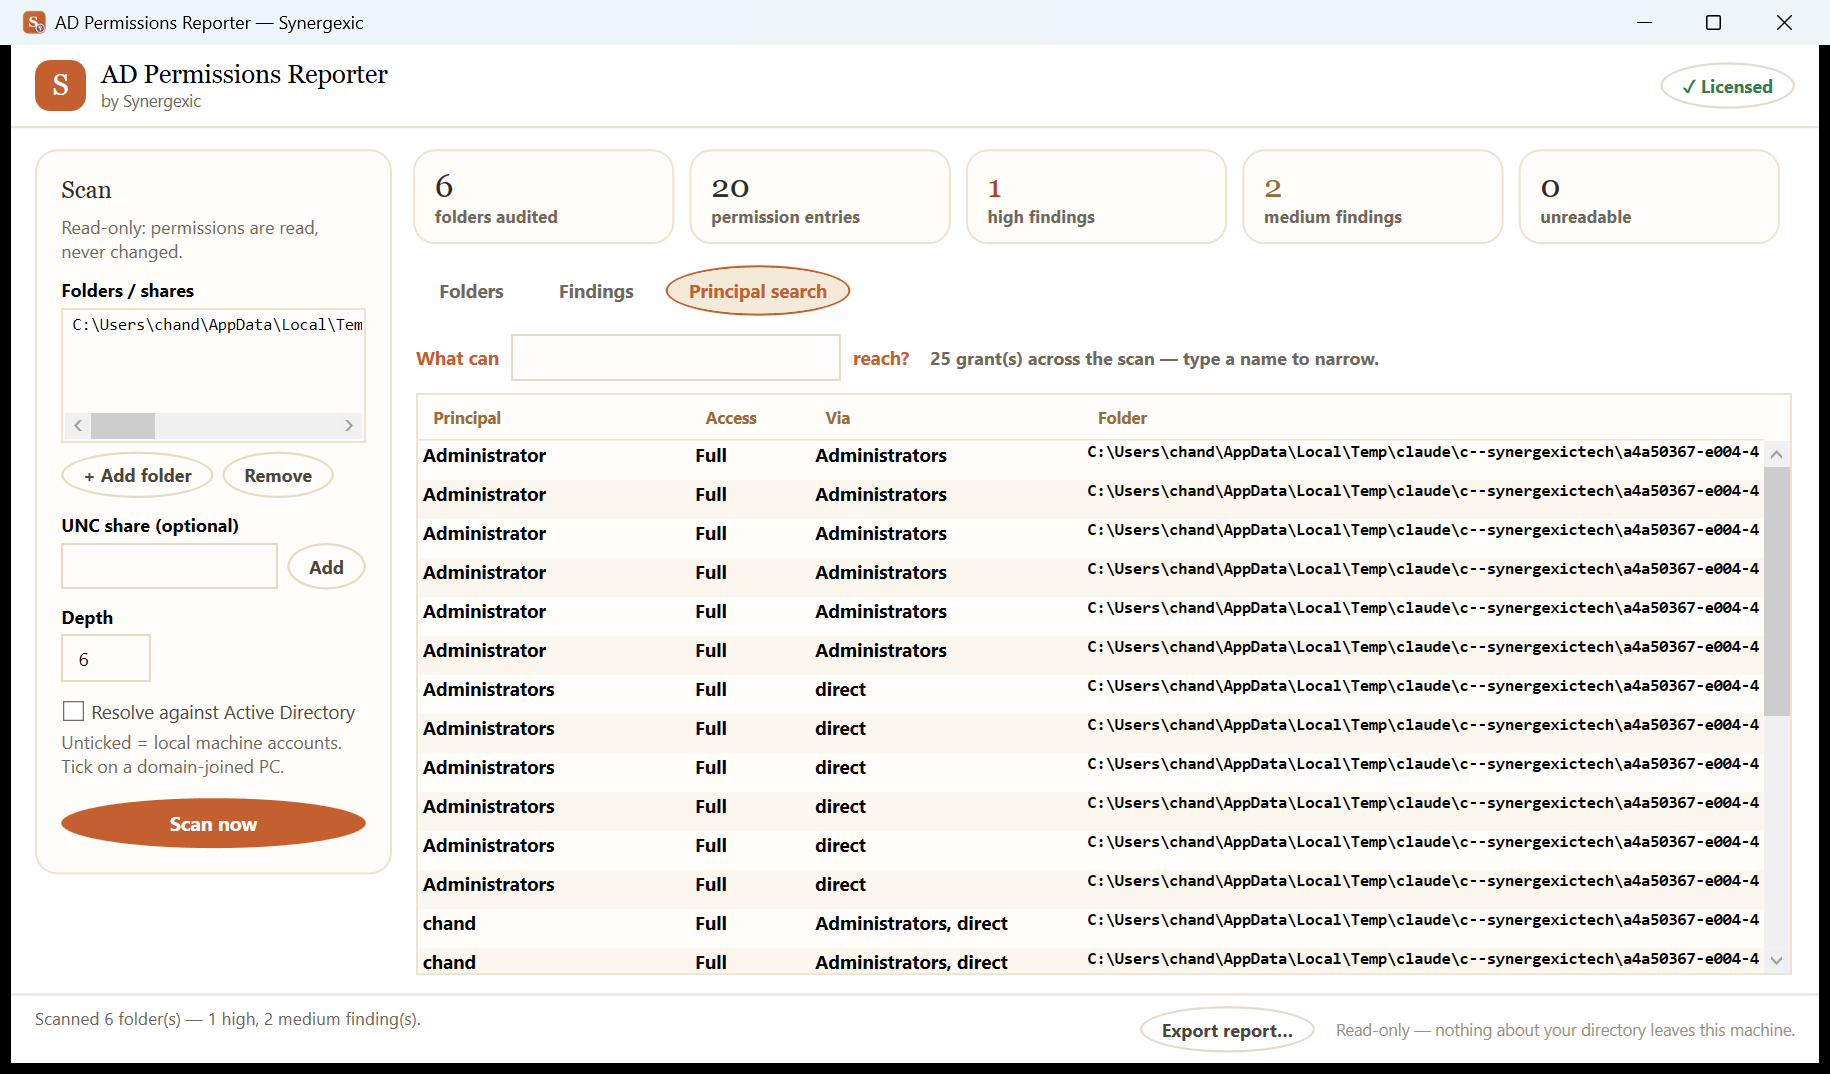Click the "Depth" label
Screen dimensions: 1830x1074
pyautogui.click(x=87, y=618)
